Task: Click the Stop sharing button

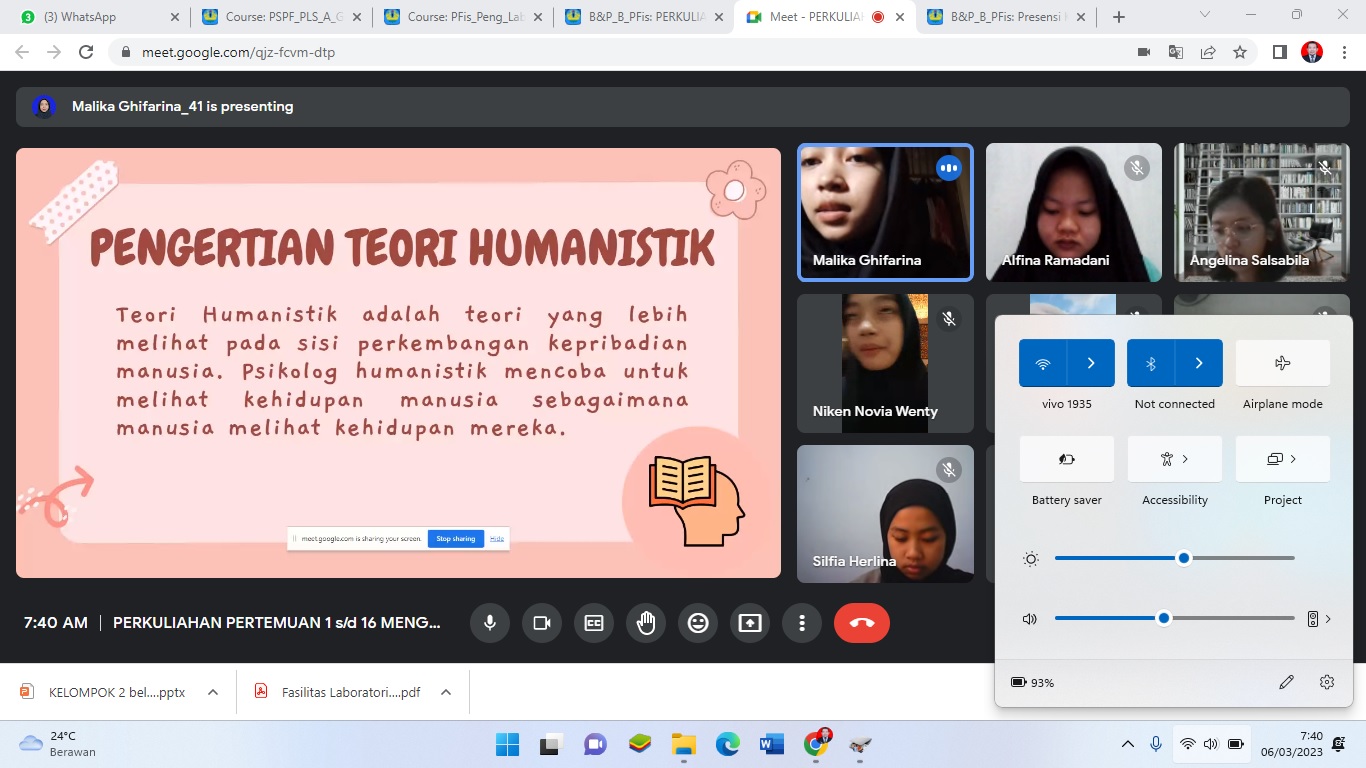Action: coord(456,539)
